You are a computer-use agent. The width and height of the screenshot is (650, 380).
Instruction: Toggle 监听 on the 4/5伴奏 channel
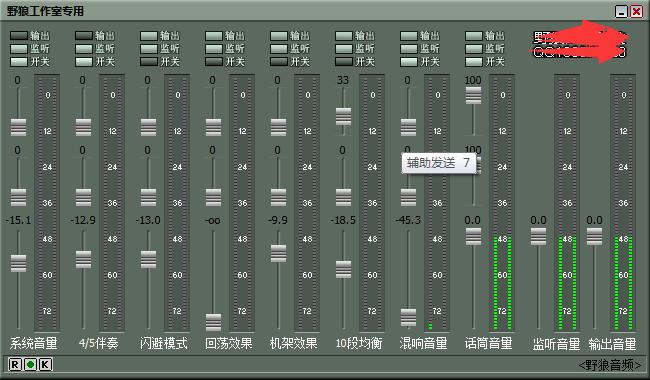point(84,49)
